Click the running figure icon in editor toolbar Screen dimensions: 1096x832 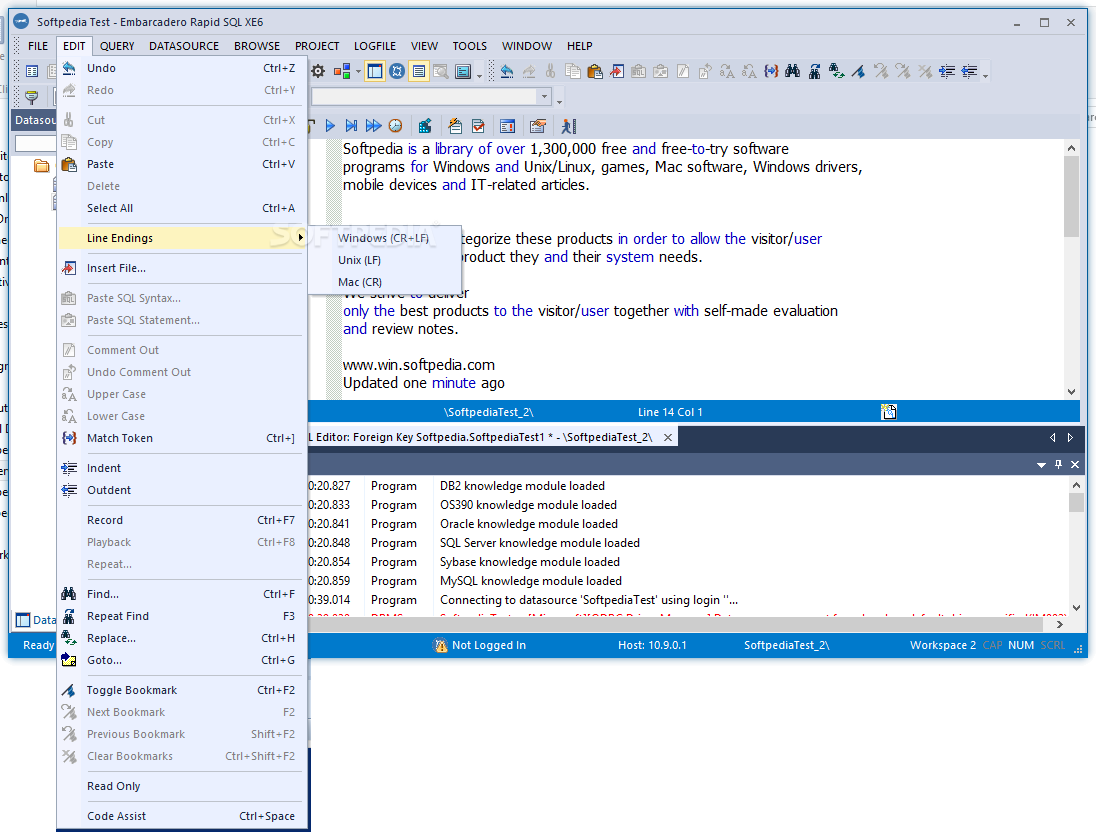point(568,126)
